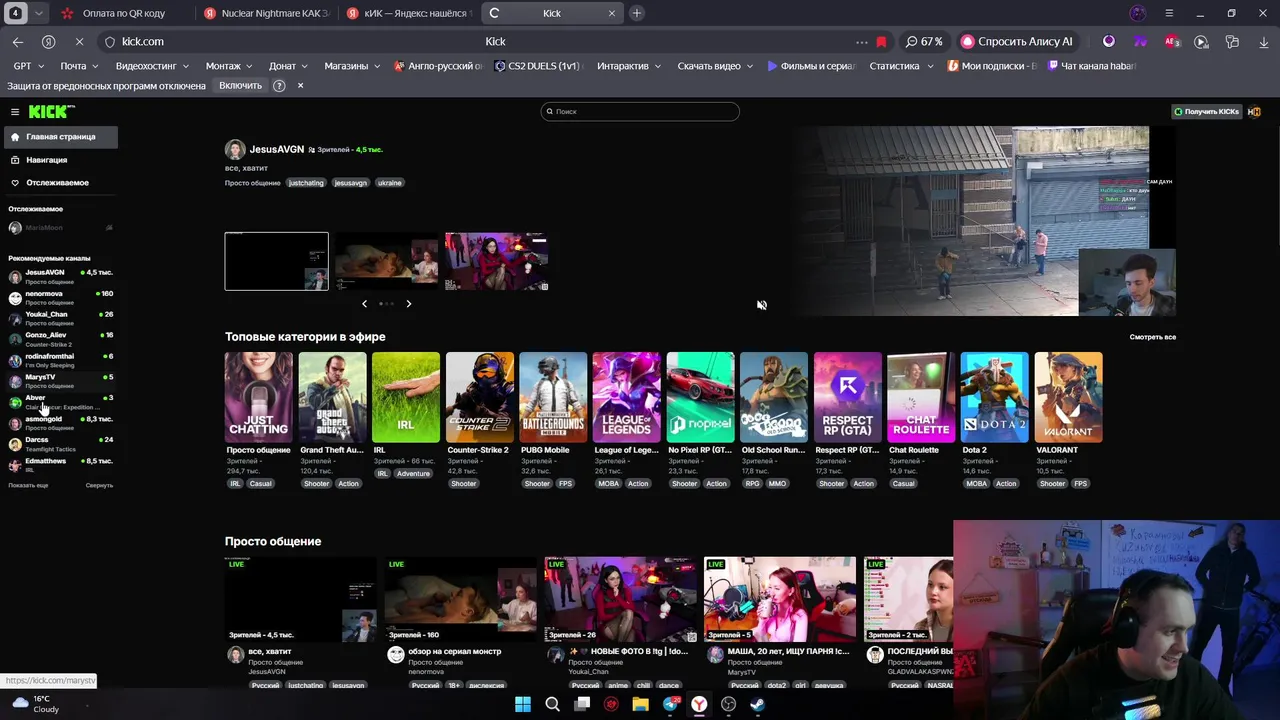Open the Just Chatting category card

(258, 397)
